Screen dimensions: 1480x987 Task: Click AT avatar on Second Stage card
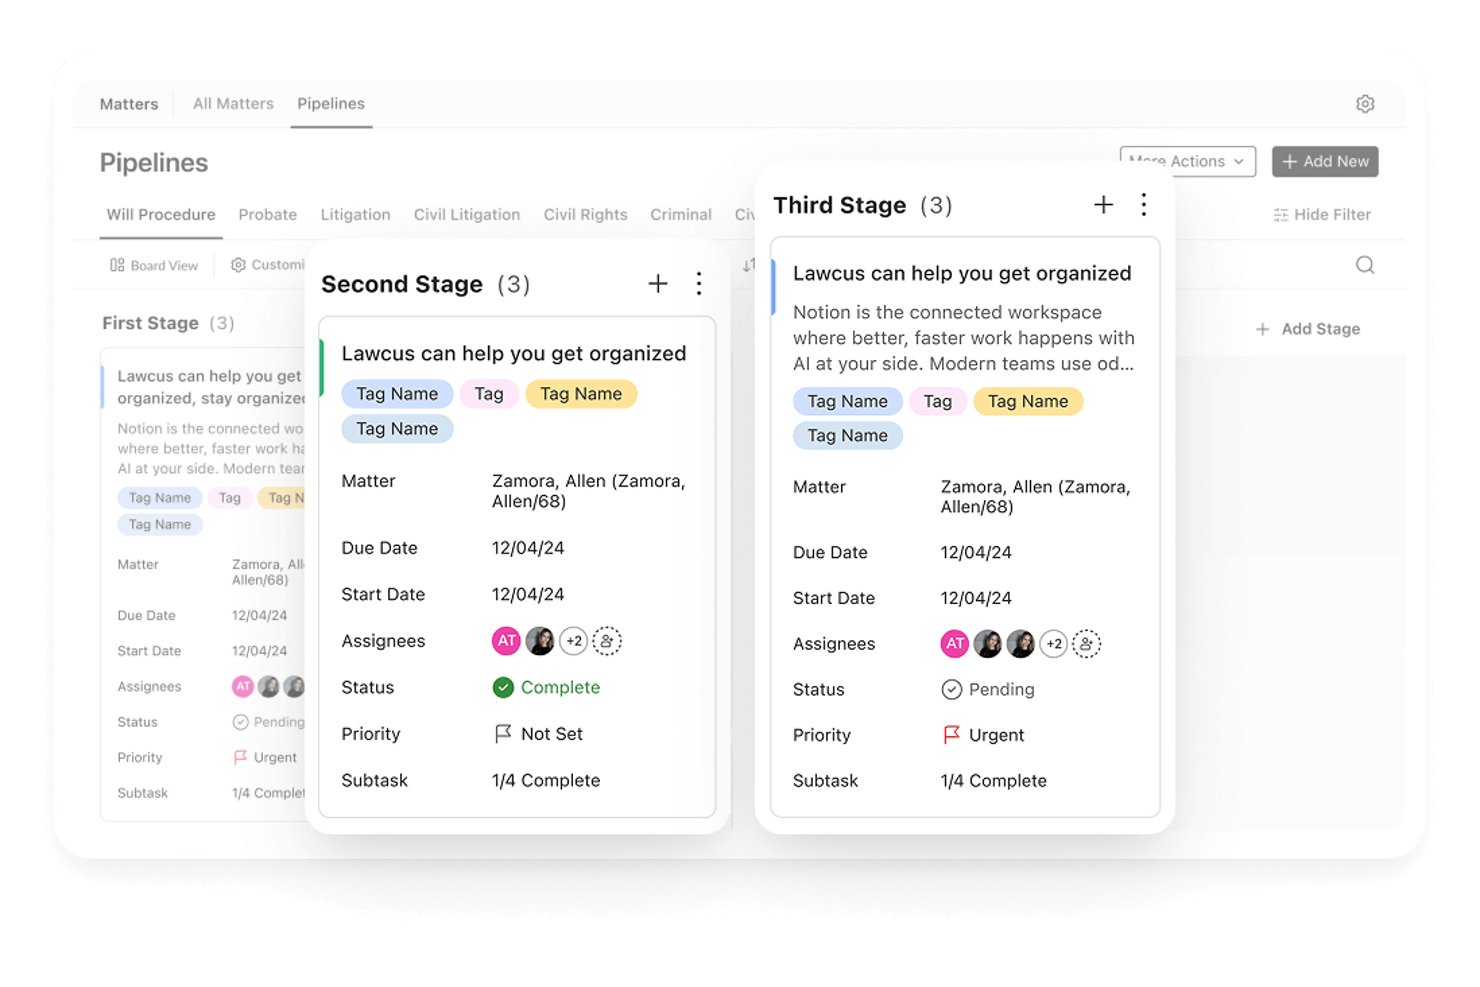pyautogui.click(x=507, y=641)
